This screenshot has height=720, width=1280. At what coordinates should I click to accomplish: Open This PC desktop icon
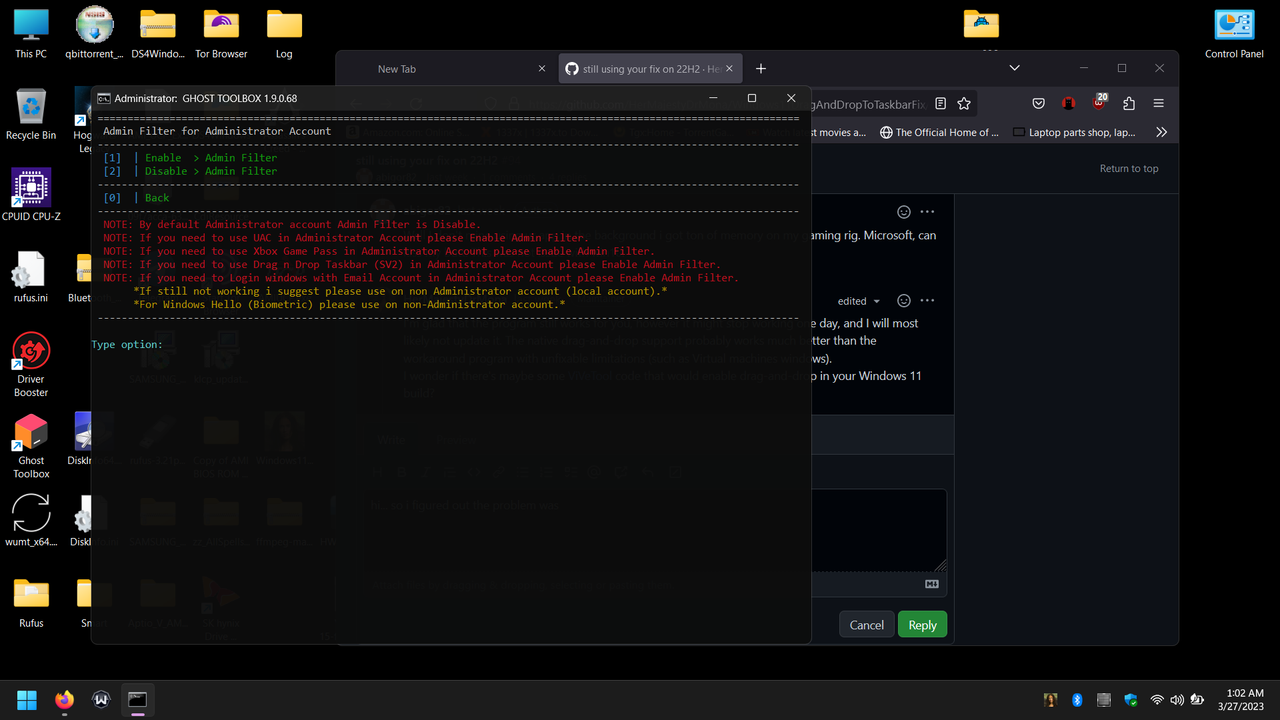(x=31, y=33)
